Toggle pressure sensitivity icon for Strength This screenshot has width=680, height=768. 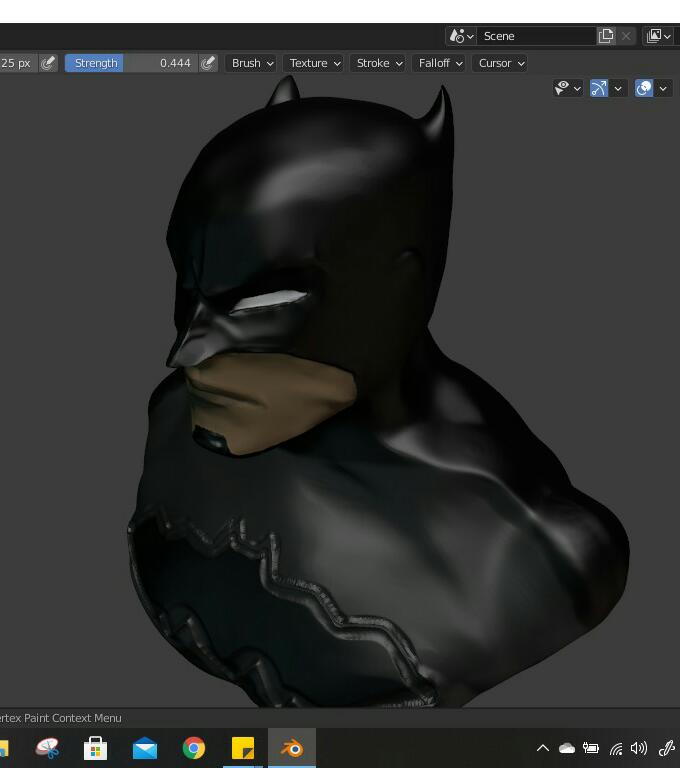(208, 63)
